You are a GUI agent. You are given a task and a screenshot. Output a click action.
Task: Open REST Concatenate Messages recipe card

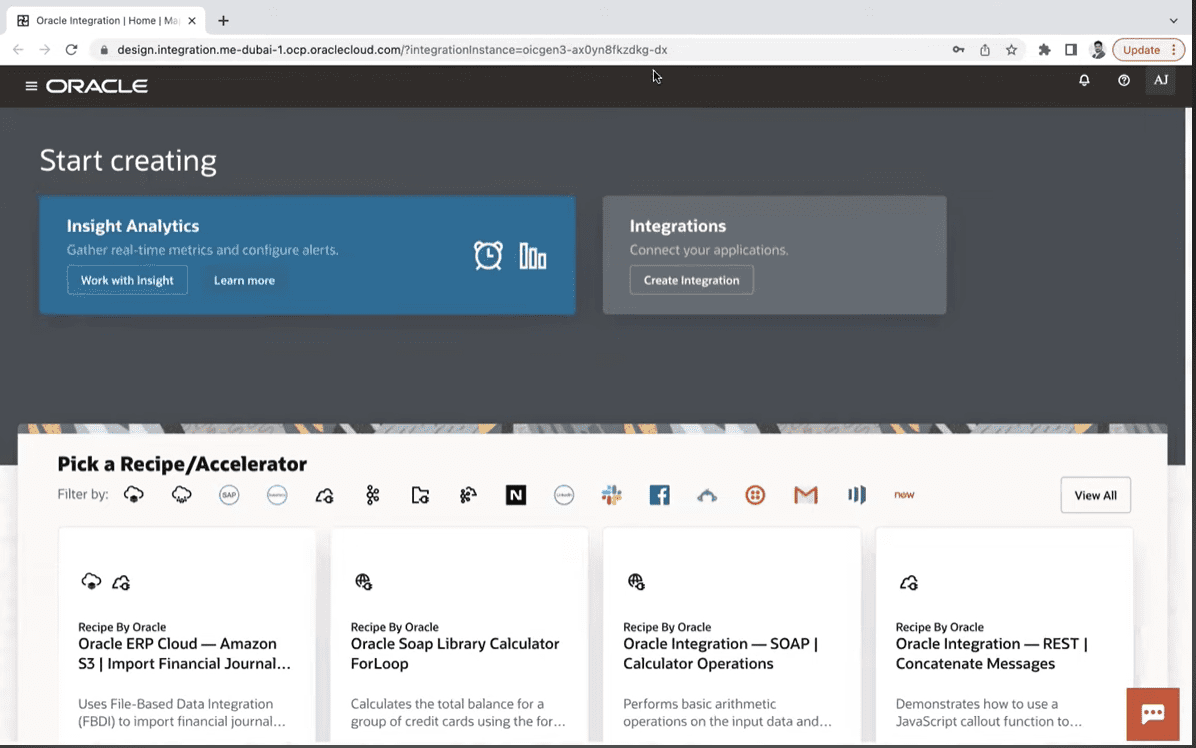pyautogui.click(x=1004, y=634)
